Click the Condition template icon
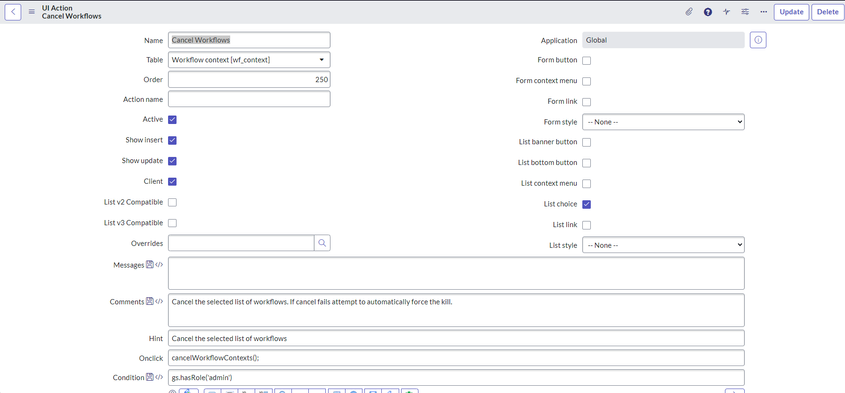This screenshot has height=393, width=845. 150,377
